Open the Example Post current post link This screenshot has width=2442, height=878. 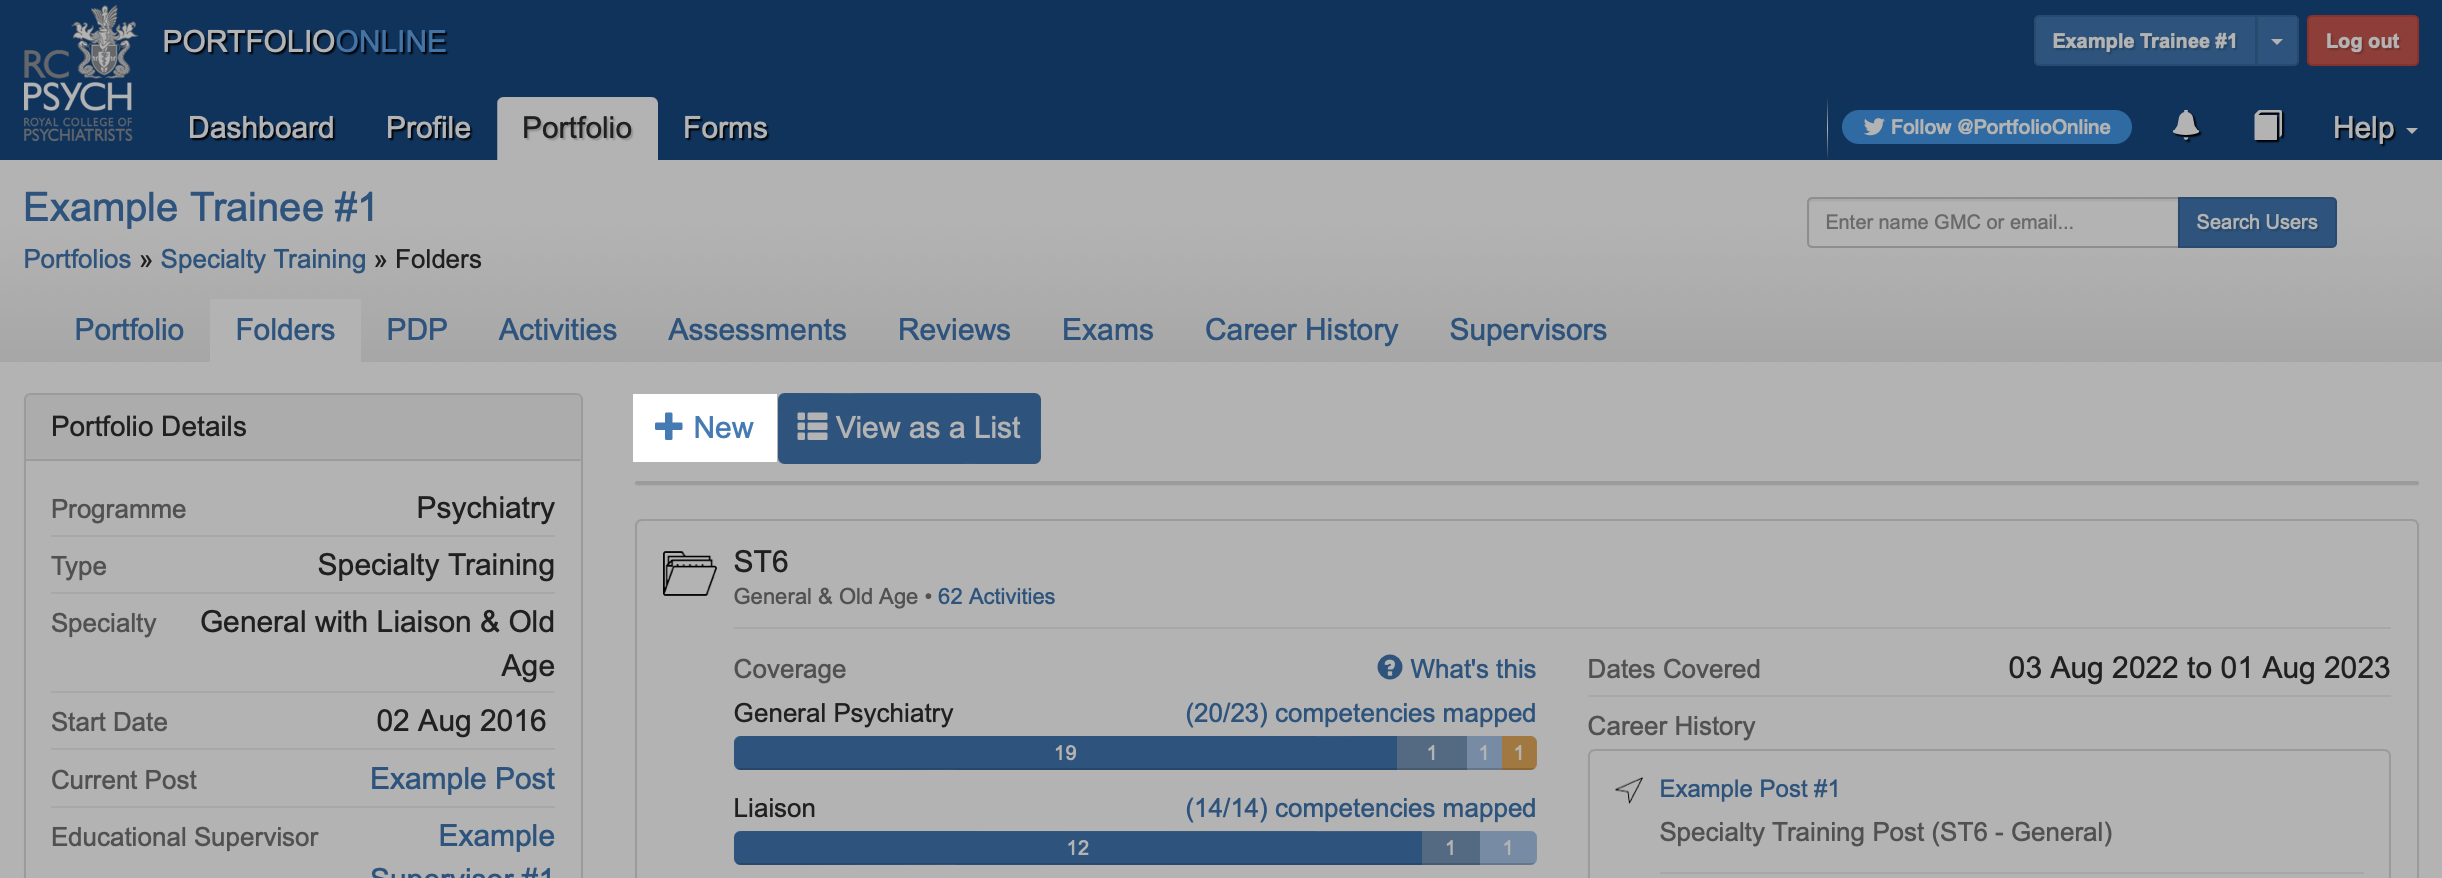point(462,778)
